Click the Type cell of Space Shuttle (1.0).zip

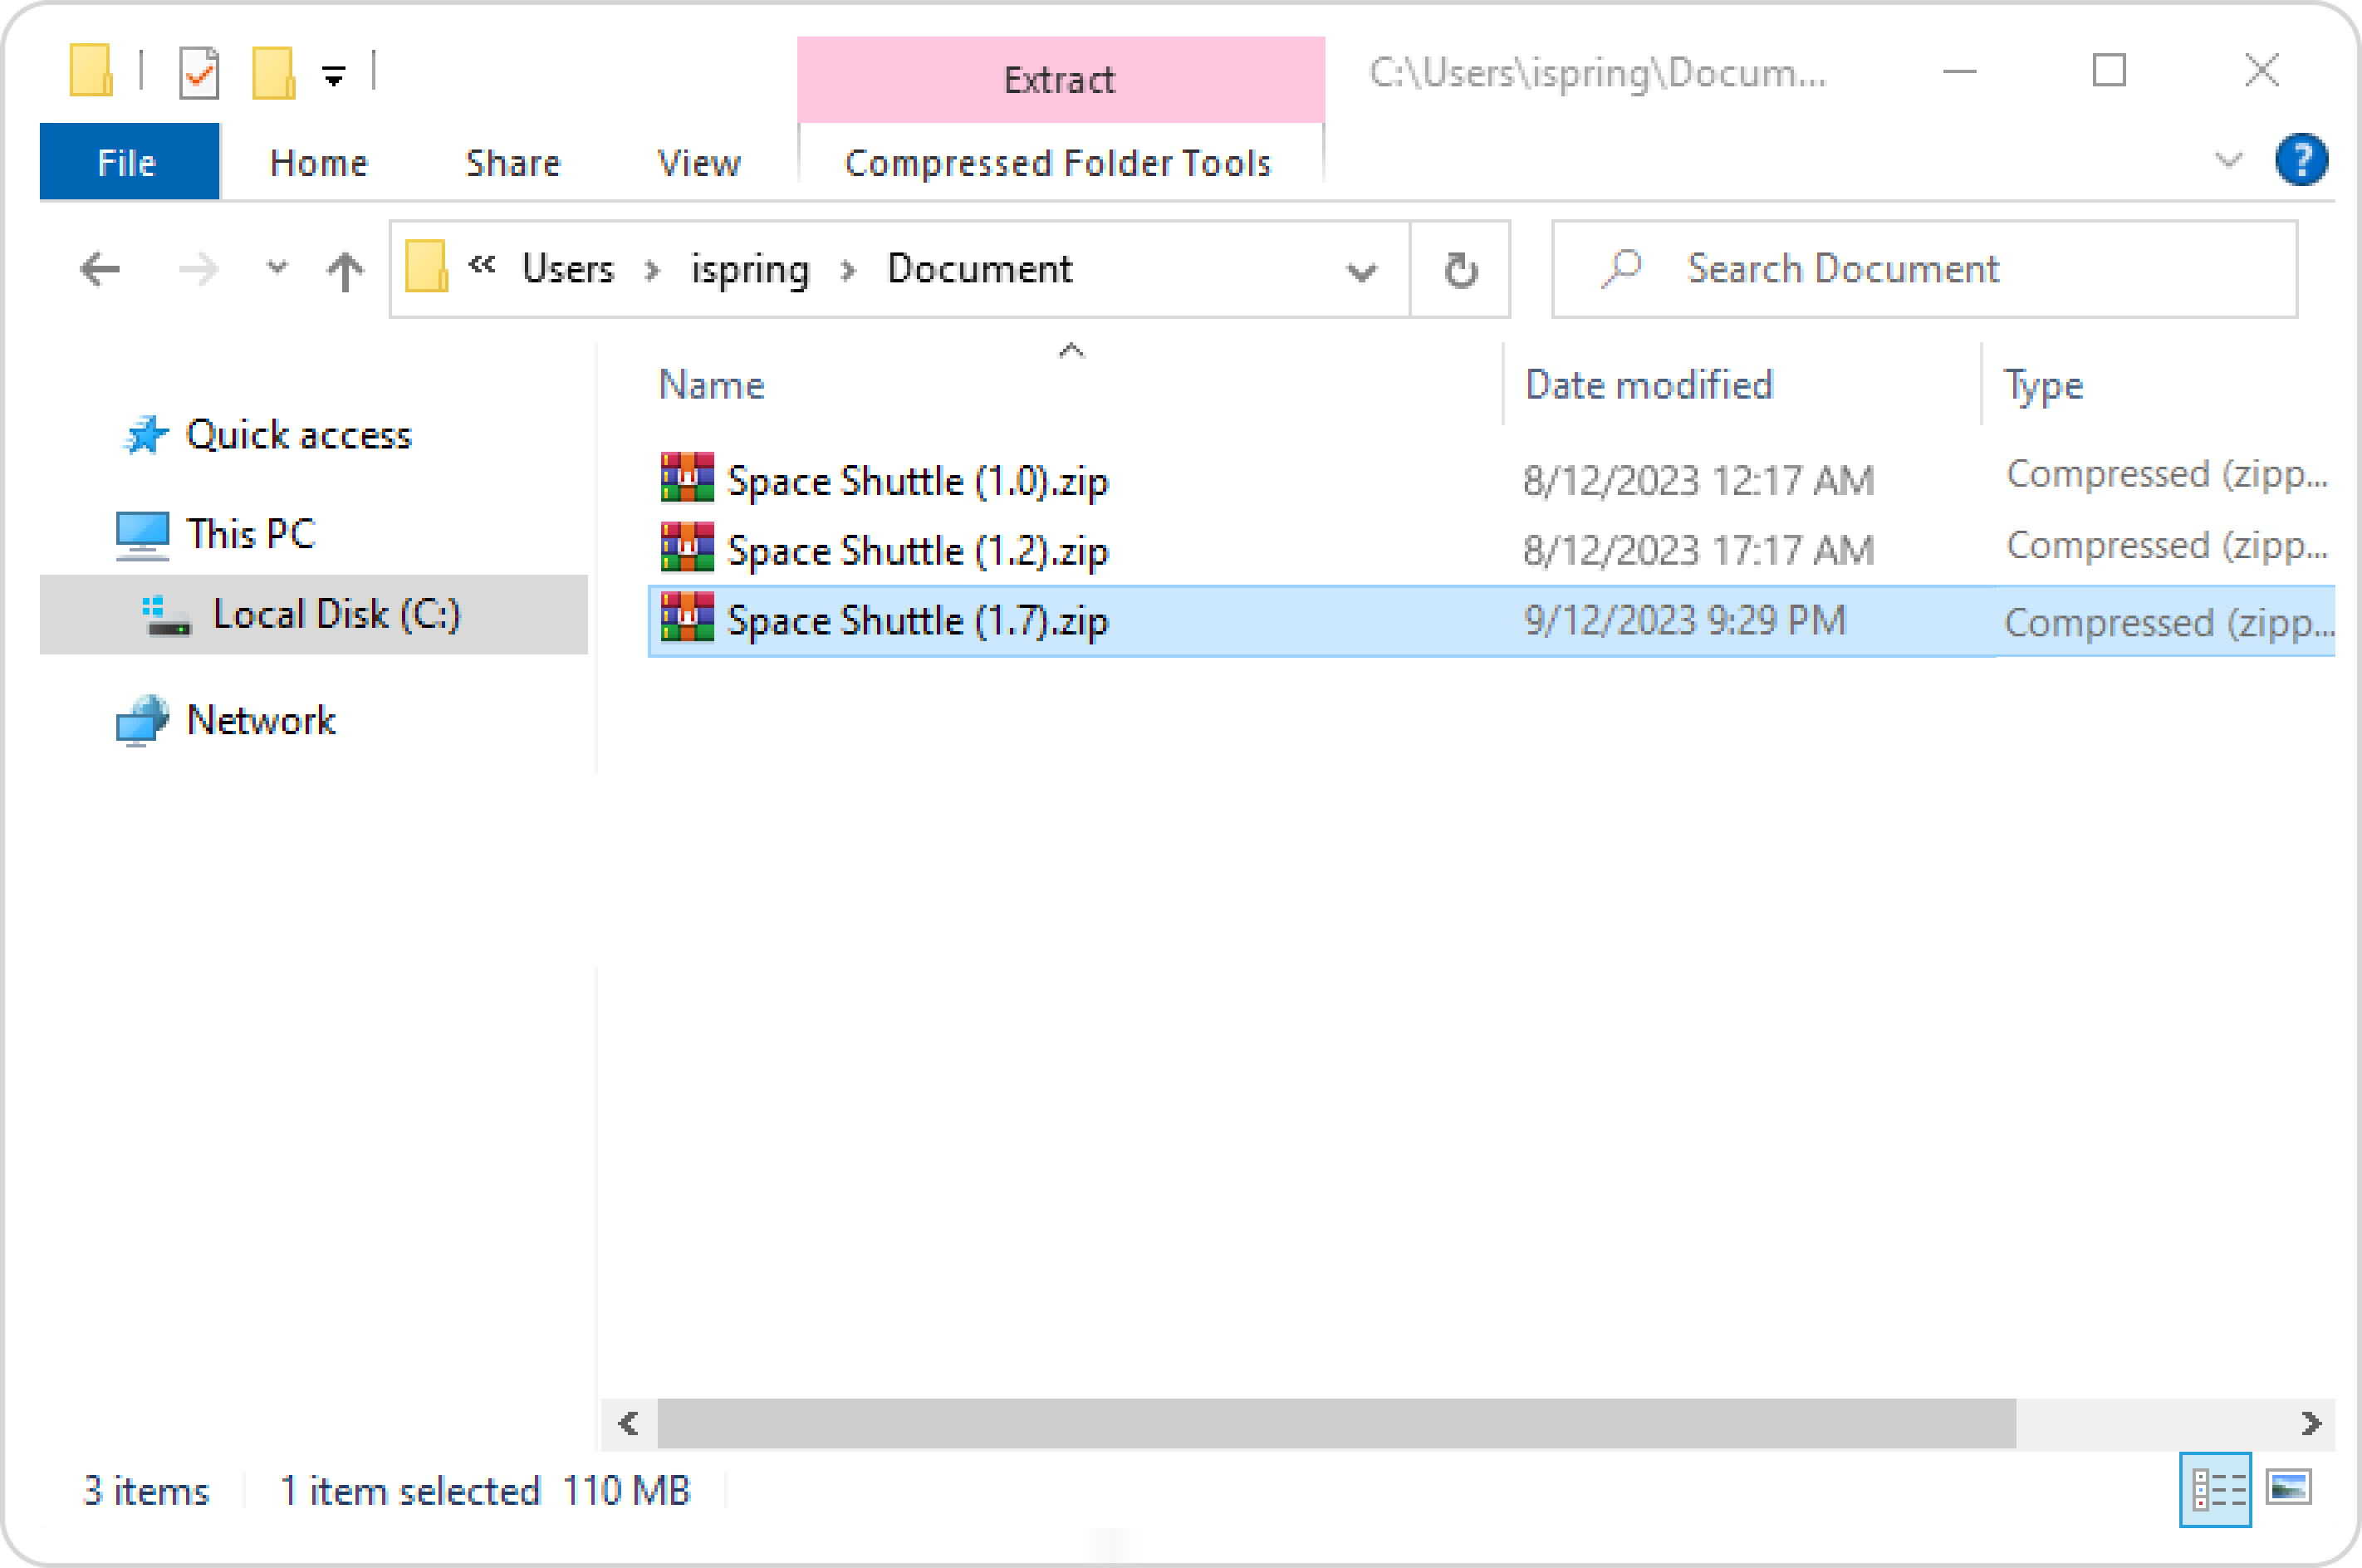2167,475
